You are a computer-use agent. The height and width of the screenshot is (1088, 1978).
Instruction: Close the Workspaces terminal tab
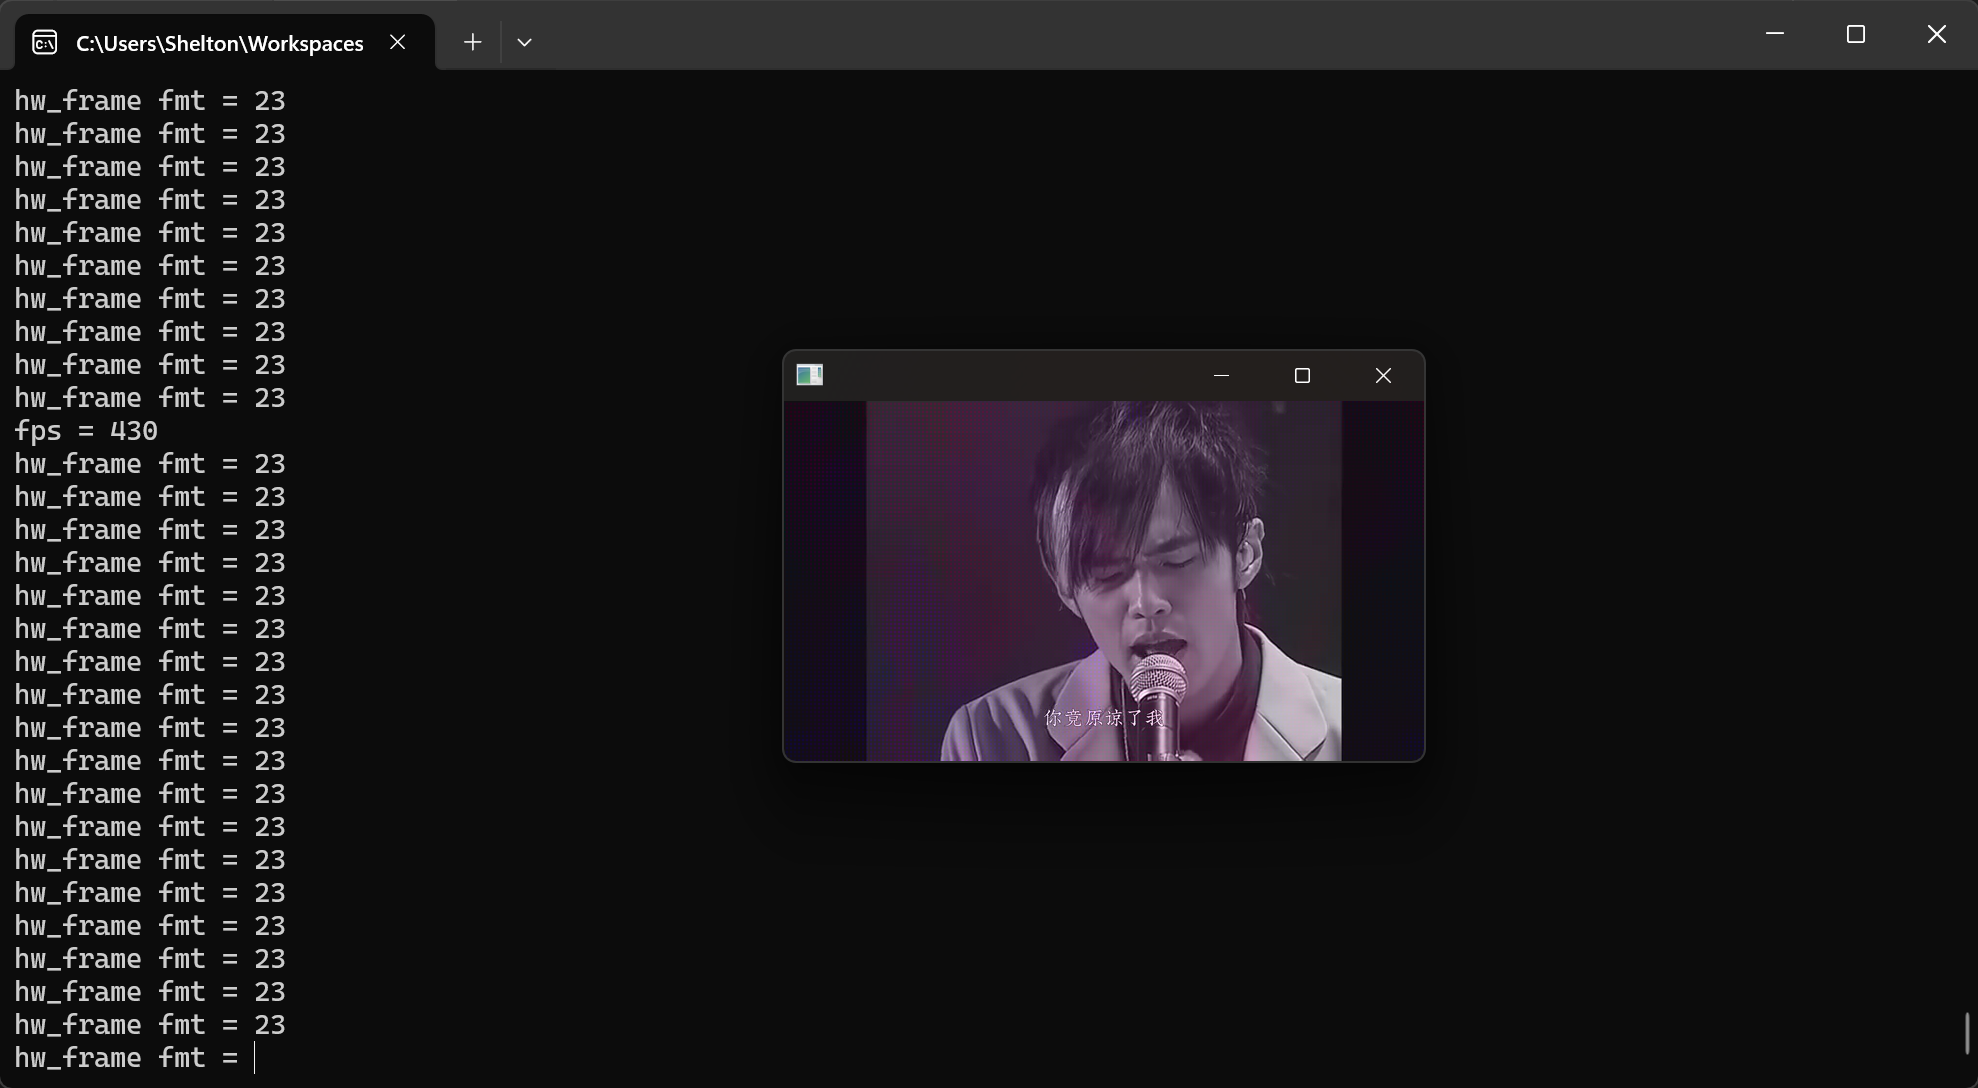(398, 42)
